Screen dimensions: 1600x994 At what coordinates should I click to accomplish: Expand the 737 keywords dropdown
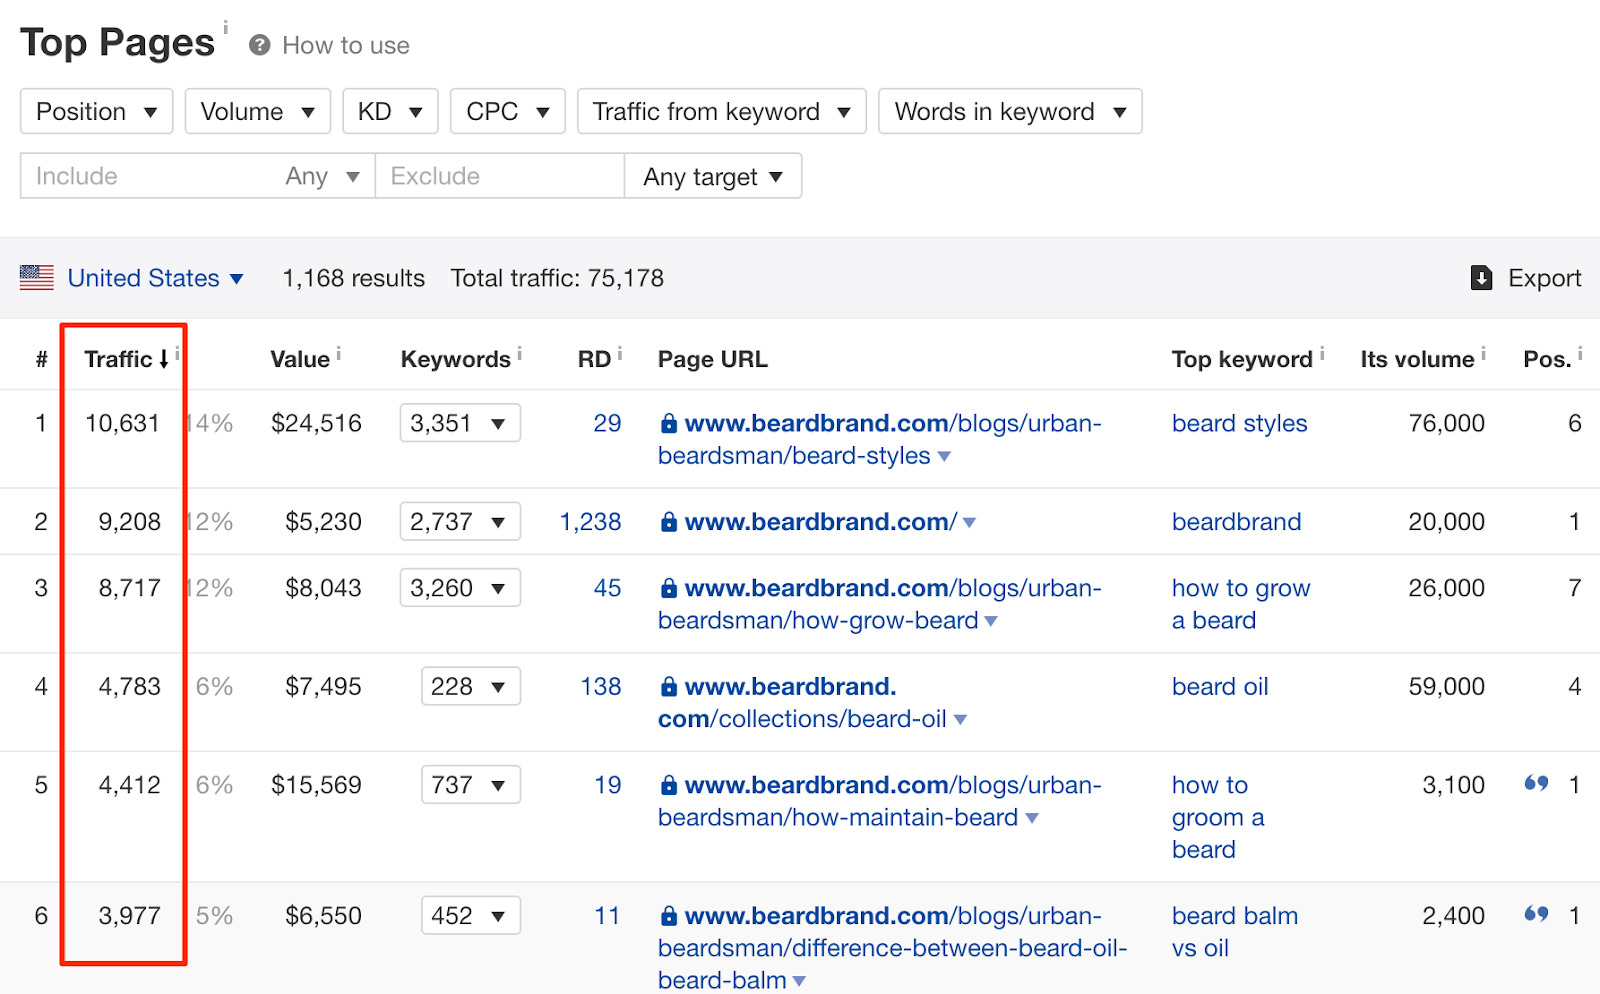[470, 785]
